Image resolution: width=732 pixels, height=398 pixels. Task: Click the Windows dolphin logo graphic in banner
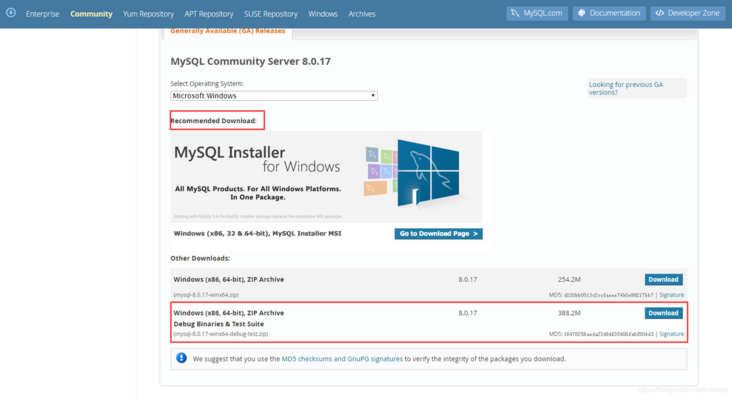pyautogui.click(x=428, y=173)
